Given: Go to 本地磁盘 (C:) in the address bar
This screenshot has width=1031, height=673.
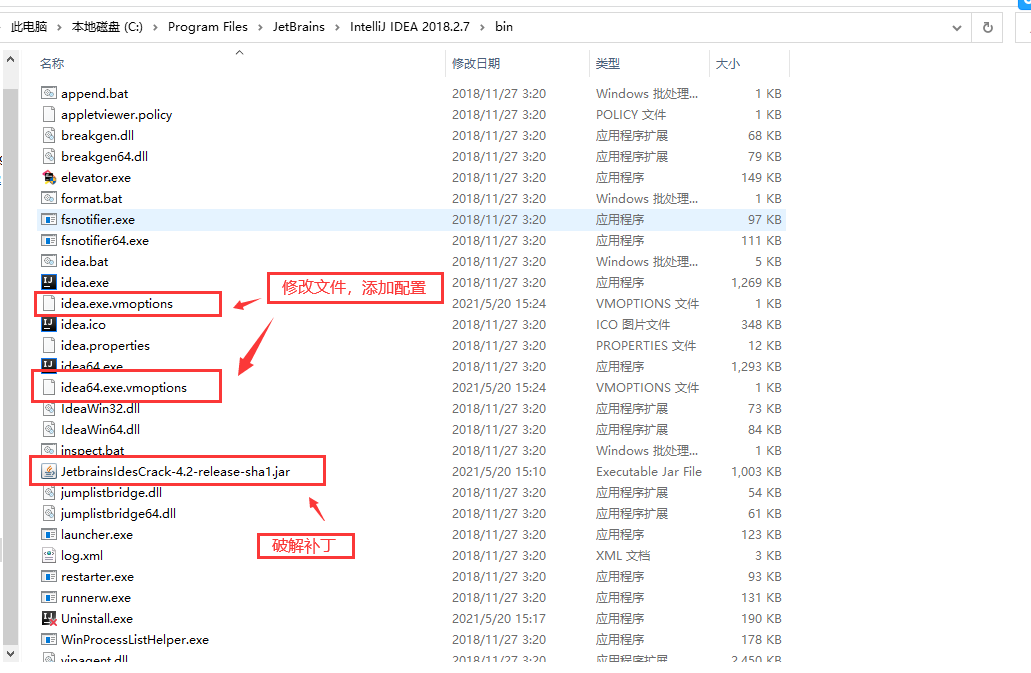Looking at the screenshot, I should (107, 27).
